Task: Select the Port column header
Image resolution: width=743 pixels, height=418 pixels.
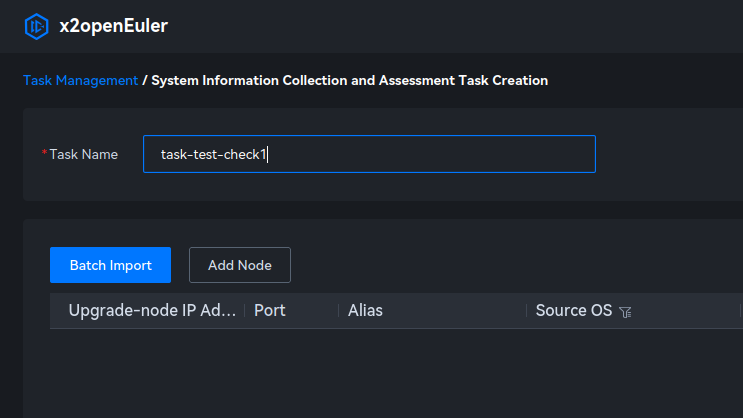Action: coord(270,311)
